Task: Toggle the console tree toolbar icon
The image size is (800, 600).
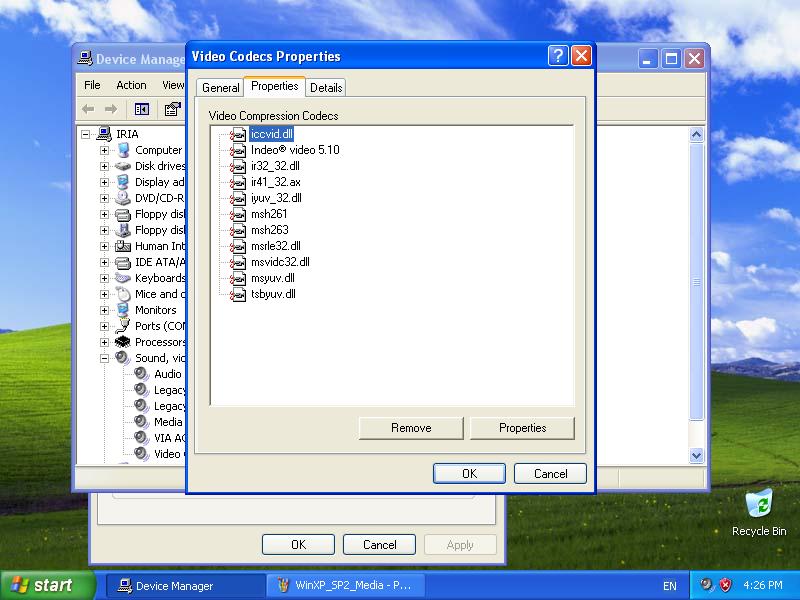Action: 142,109
